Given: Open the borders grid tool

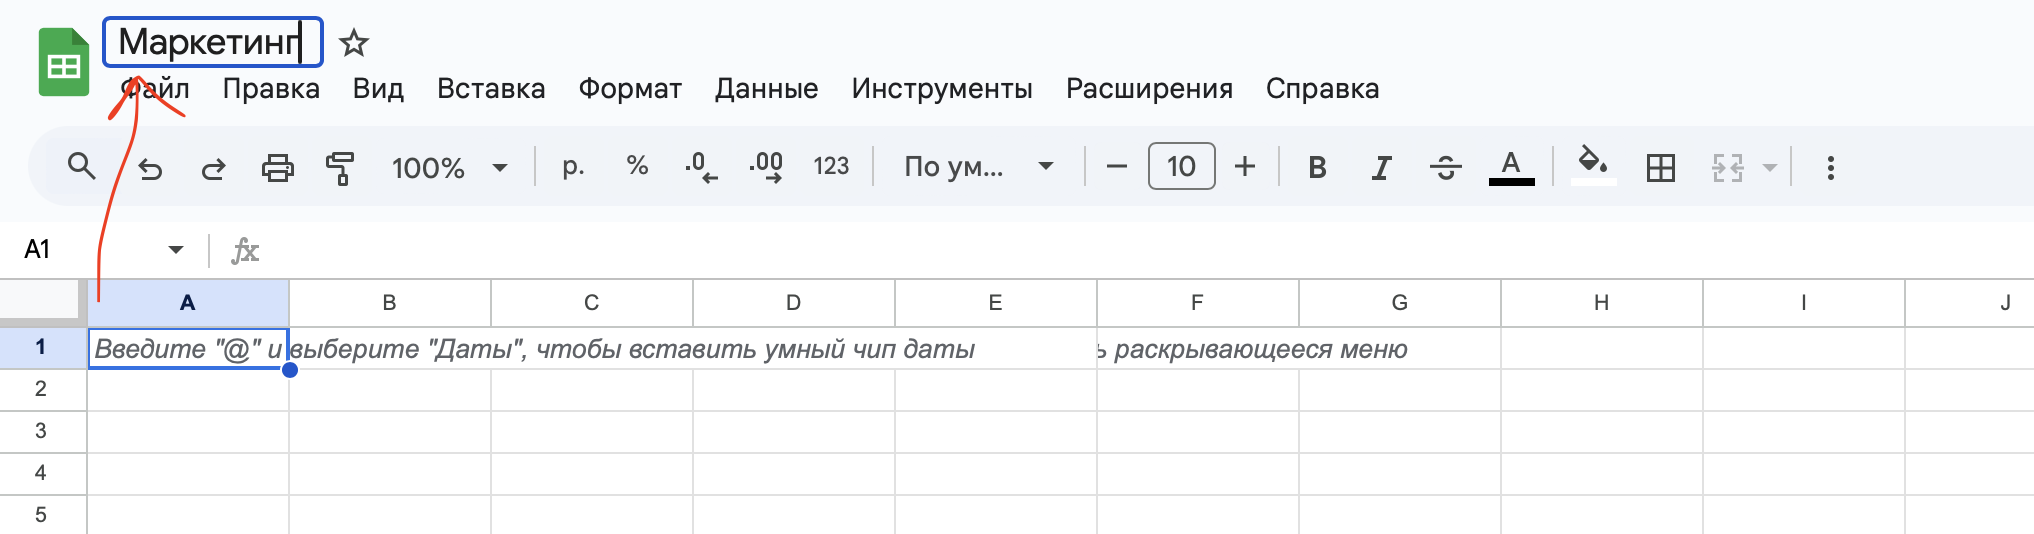Looking at the screenshot, I should (x=1660, y=167).
